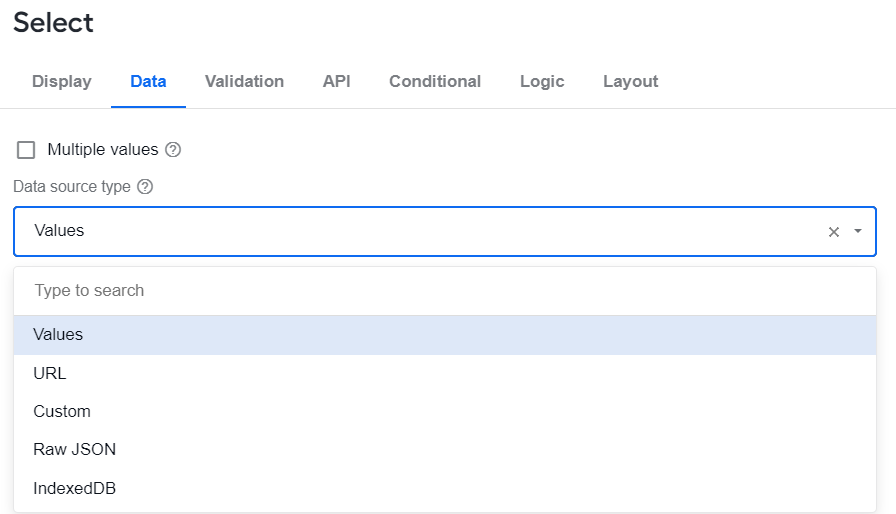Click the Data source type select box
This screenshot has width=896, height=514.
(x=445, y=231)
